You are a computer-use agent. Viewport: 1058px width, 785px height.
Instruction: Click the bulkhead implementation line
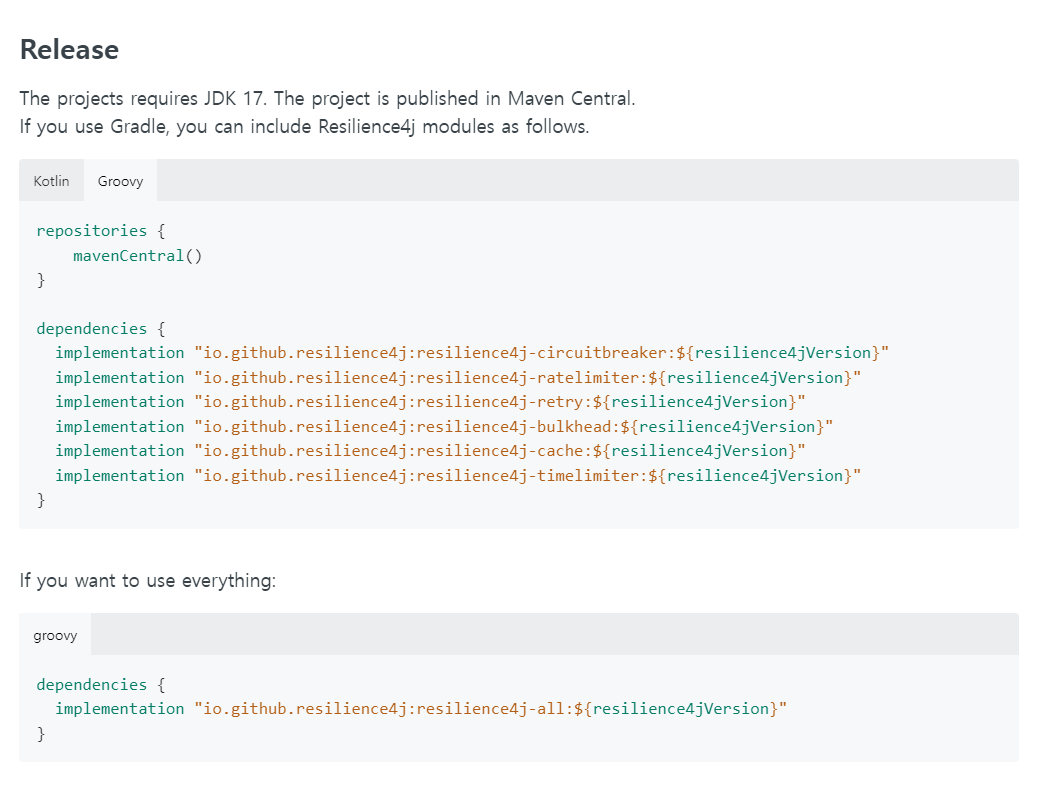click(x=444, y=427)
